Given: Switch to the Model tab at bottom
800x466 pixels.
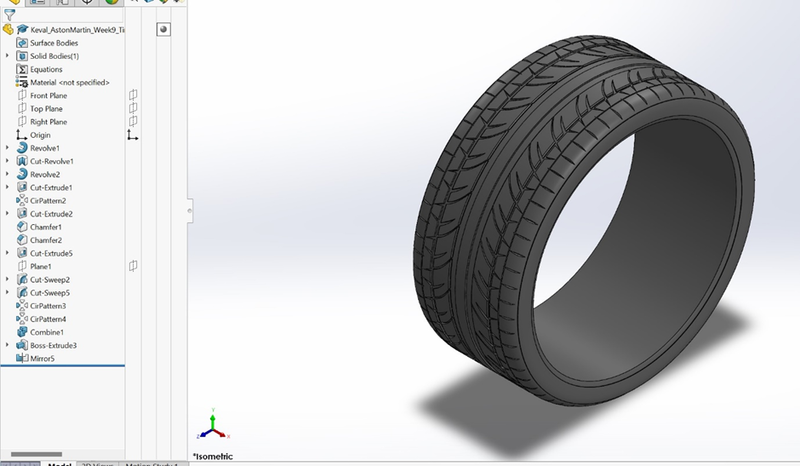Looking at the screenshot, I should 59,464.
